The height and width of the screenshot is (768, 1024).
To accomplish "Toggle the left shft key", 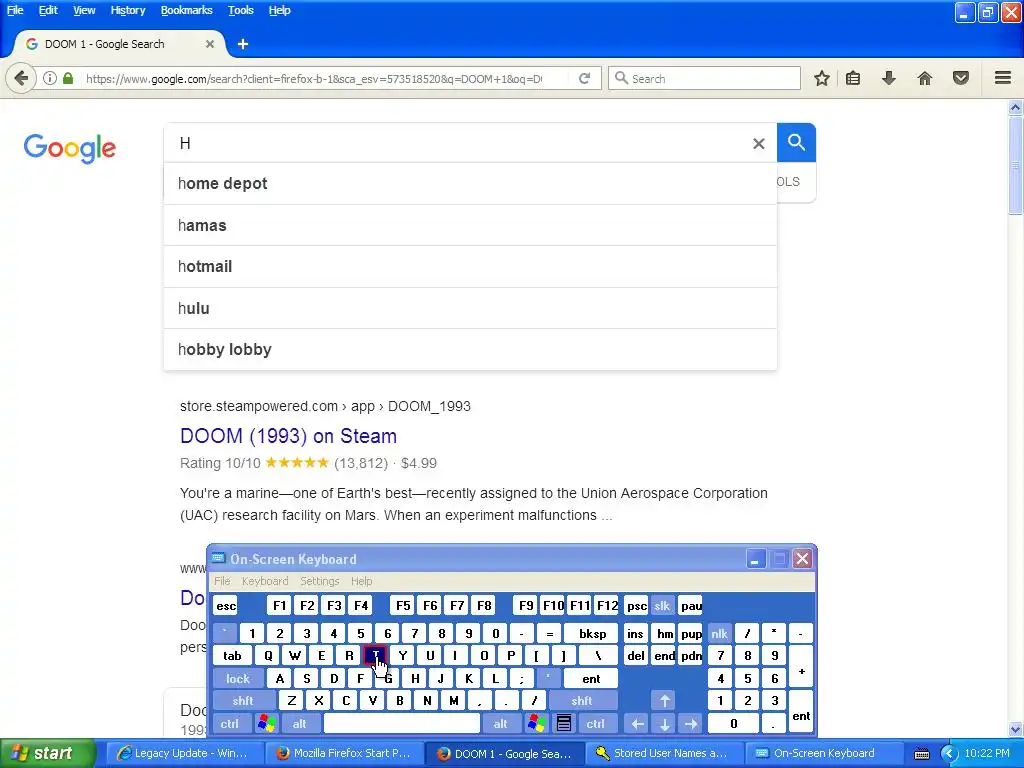I will coord(242,701).
